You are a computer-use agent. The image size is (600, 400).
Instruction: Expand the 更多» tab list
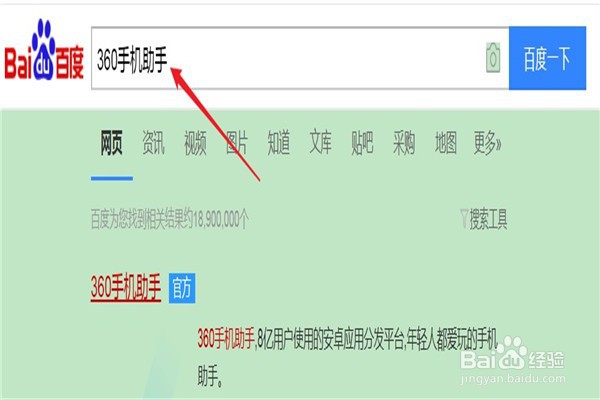488,142
